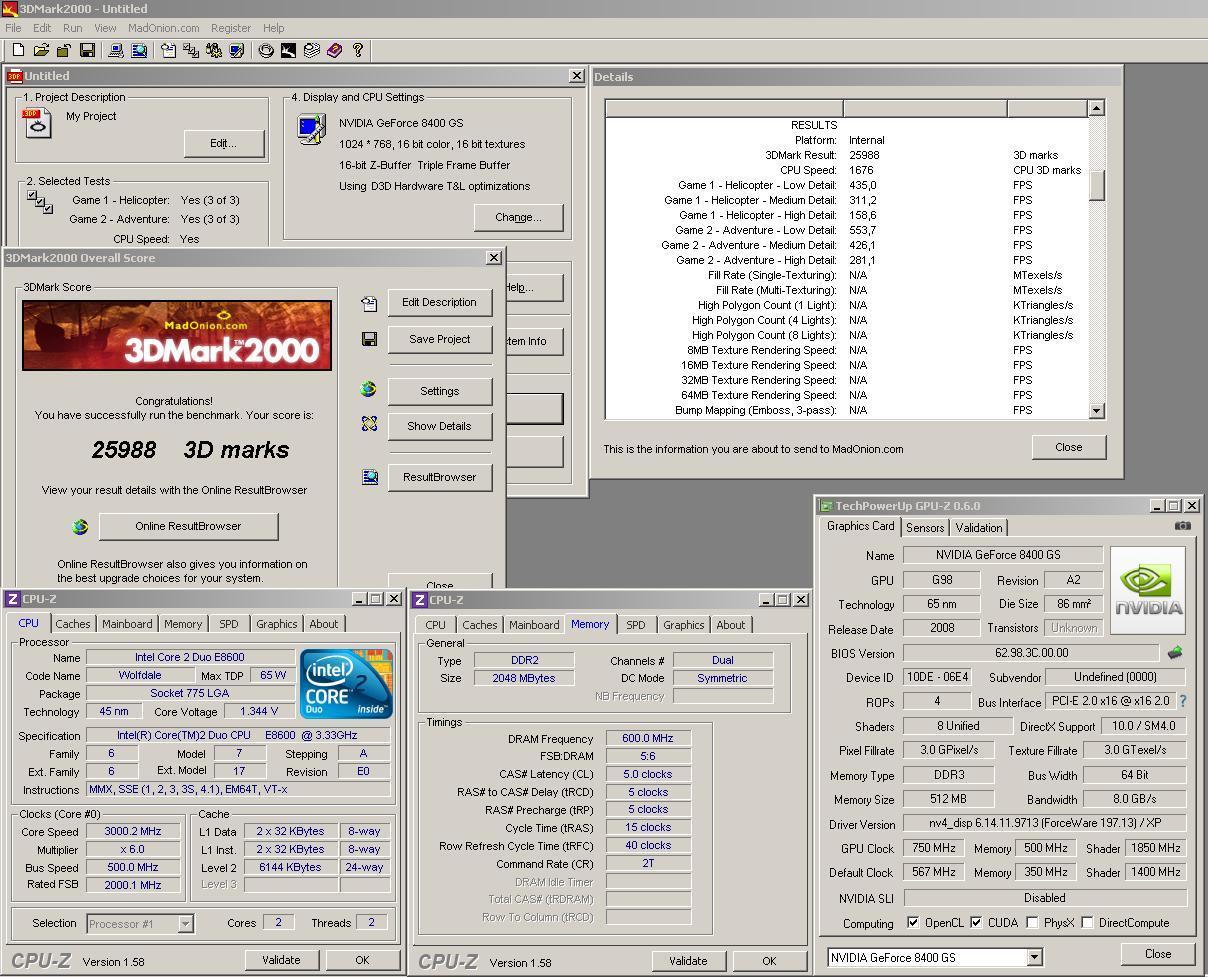Open the File menu

(13, 28)
